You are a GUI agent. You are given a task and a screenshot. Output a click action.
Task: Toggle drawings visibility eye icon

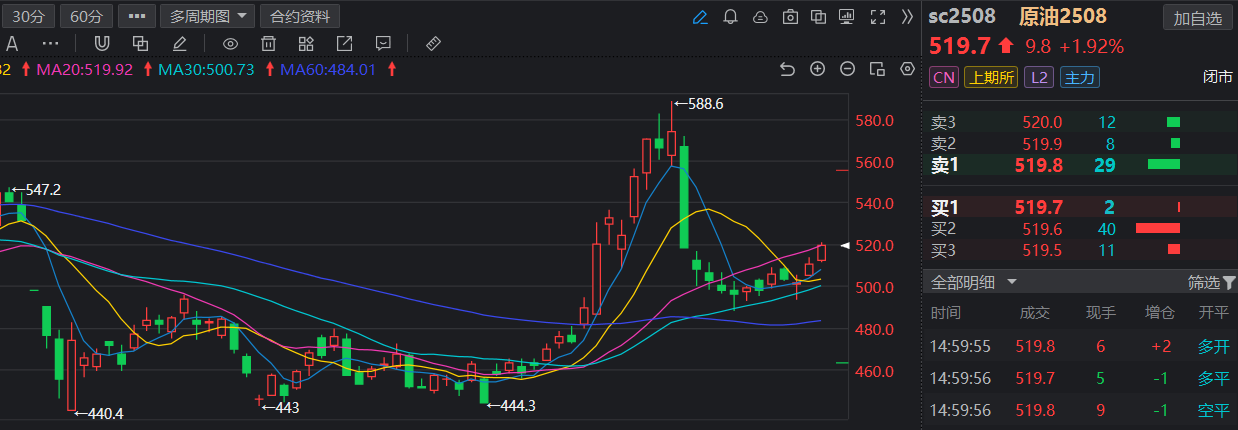(x=230, y=44)
